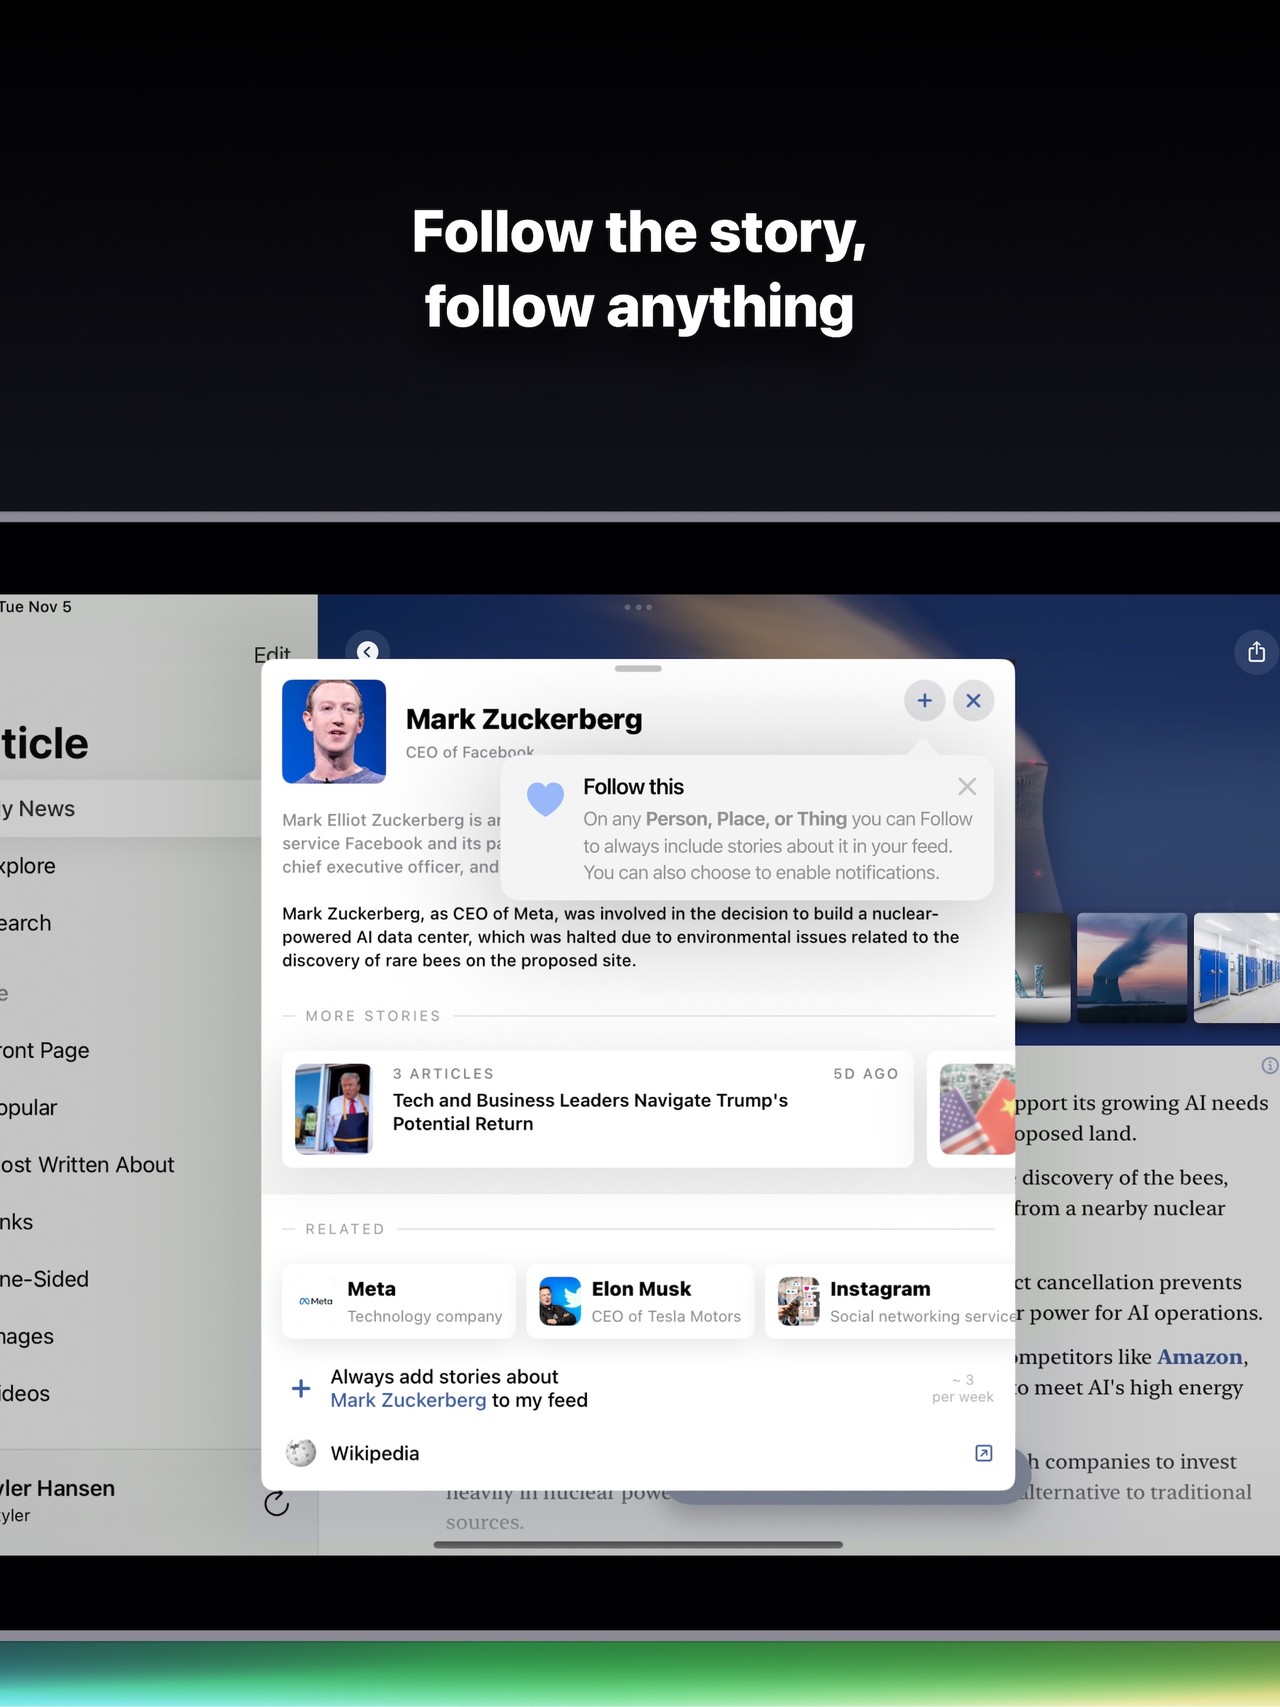
Task: Open the US-China flags story card
Action: [x=971, y=1109]
